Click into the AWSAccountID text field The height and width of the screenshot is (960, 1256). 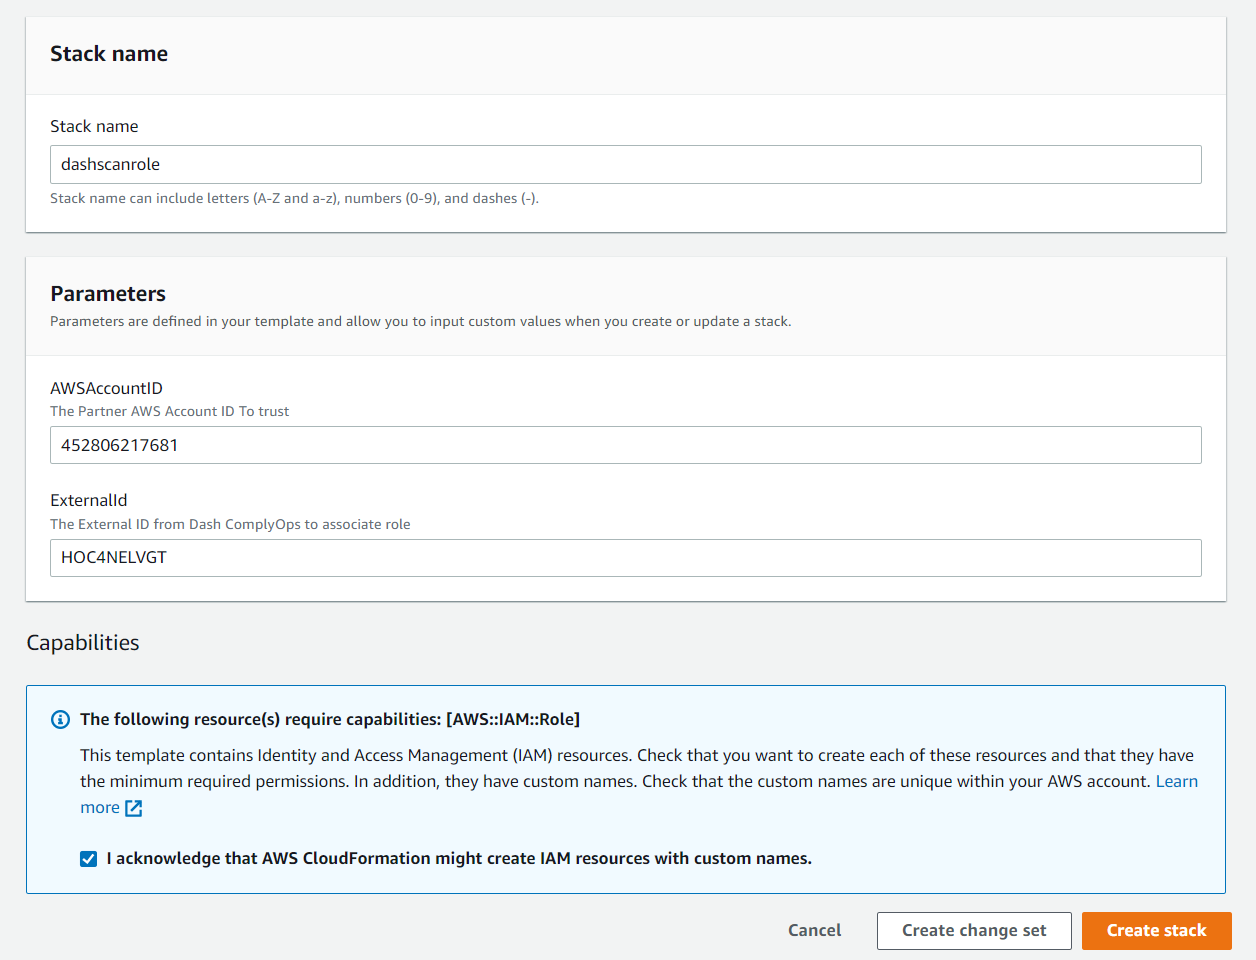625,446
